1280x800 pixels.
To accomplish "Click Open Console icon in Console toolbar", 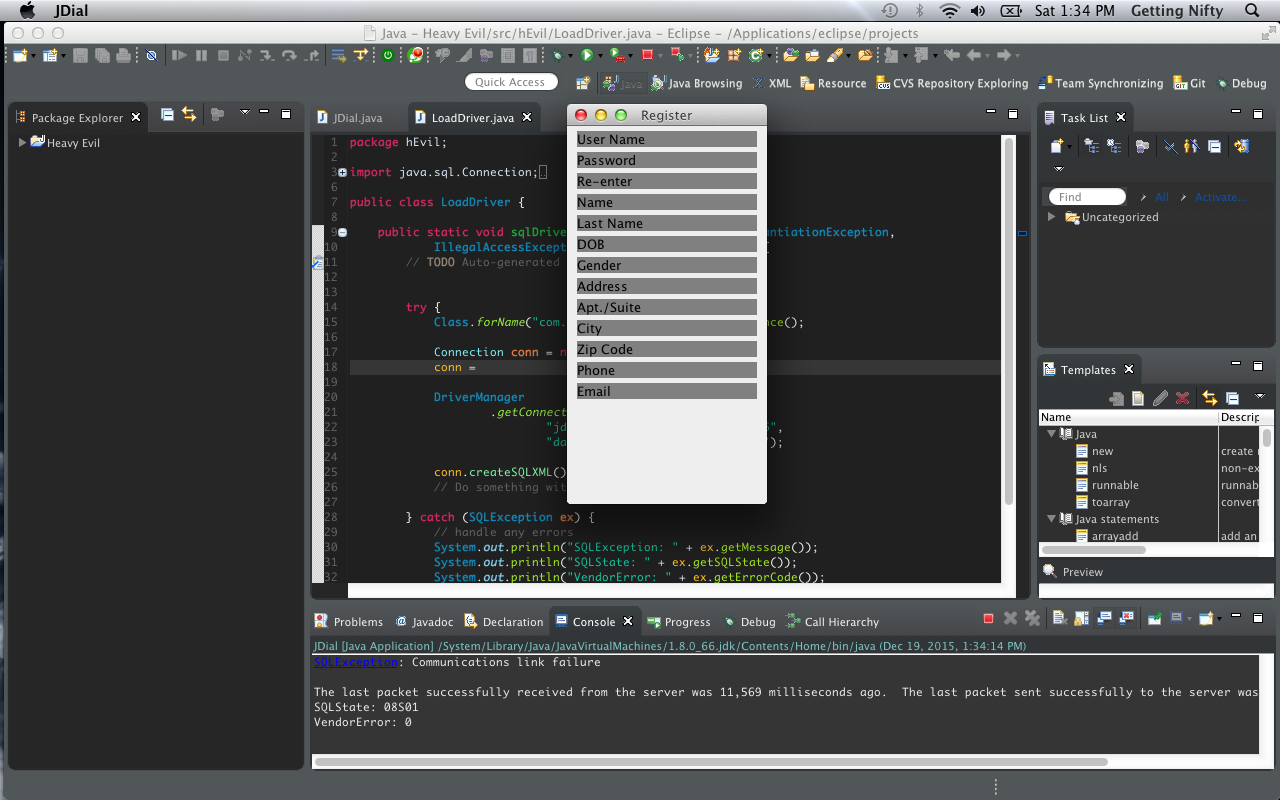I will click(1204, 619).
